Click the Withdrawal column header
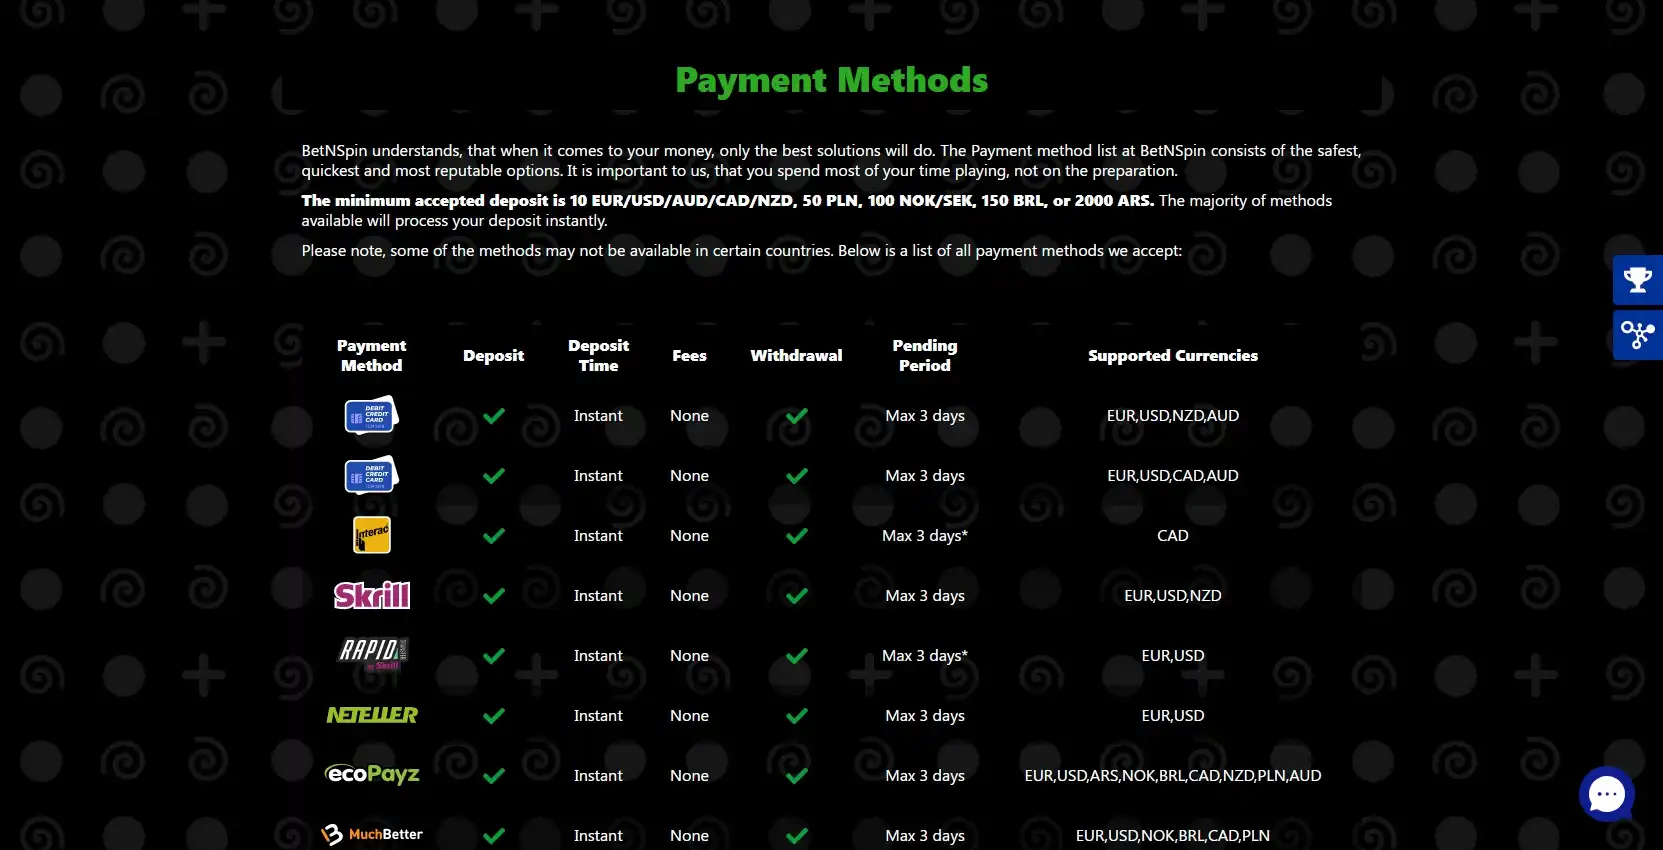1663x850 pixels. (796, 355)
